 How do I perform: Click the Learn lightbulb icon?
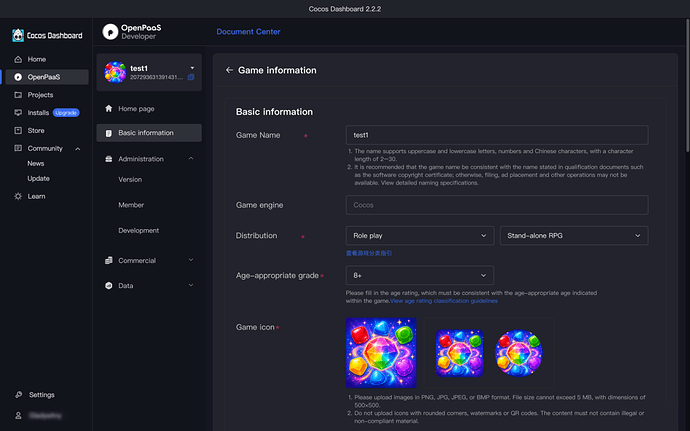[18, 196]
